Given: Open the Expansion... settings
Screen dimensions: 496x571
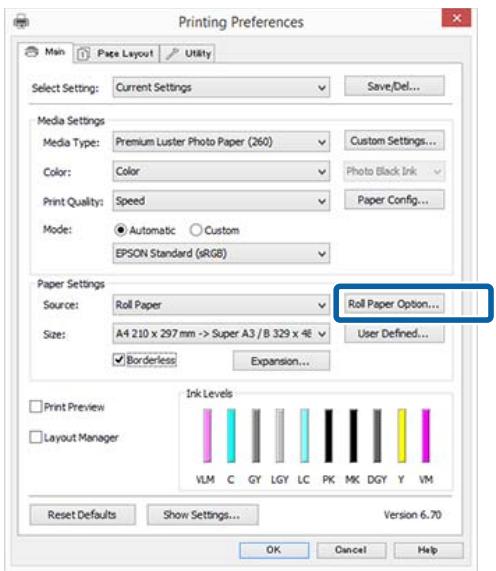Looking at the screenshot, I should click(x=281, y=361).
